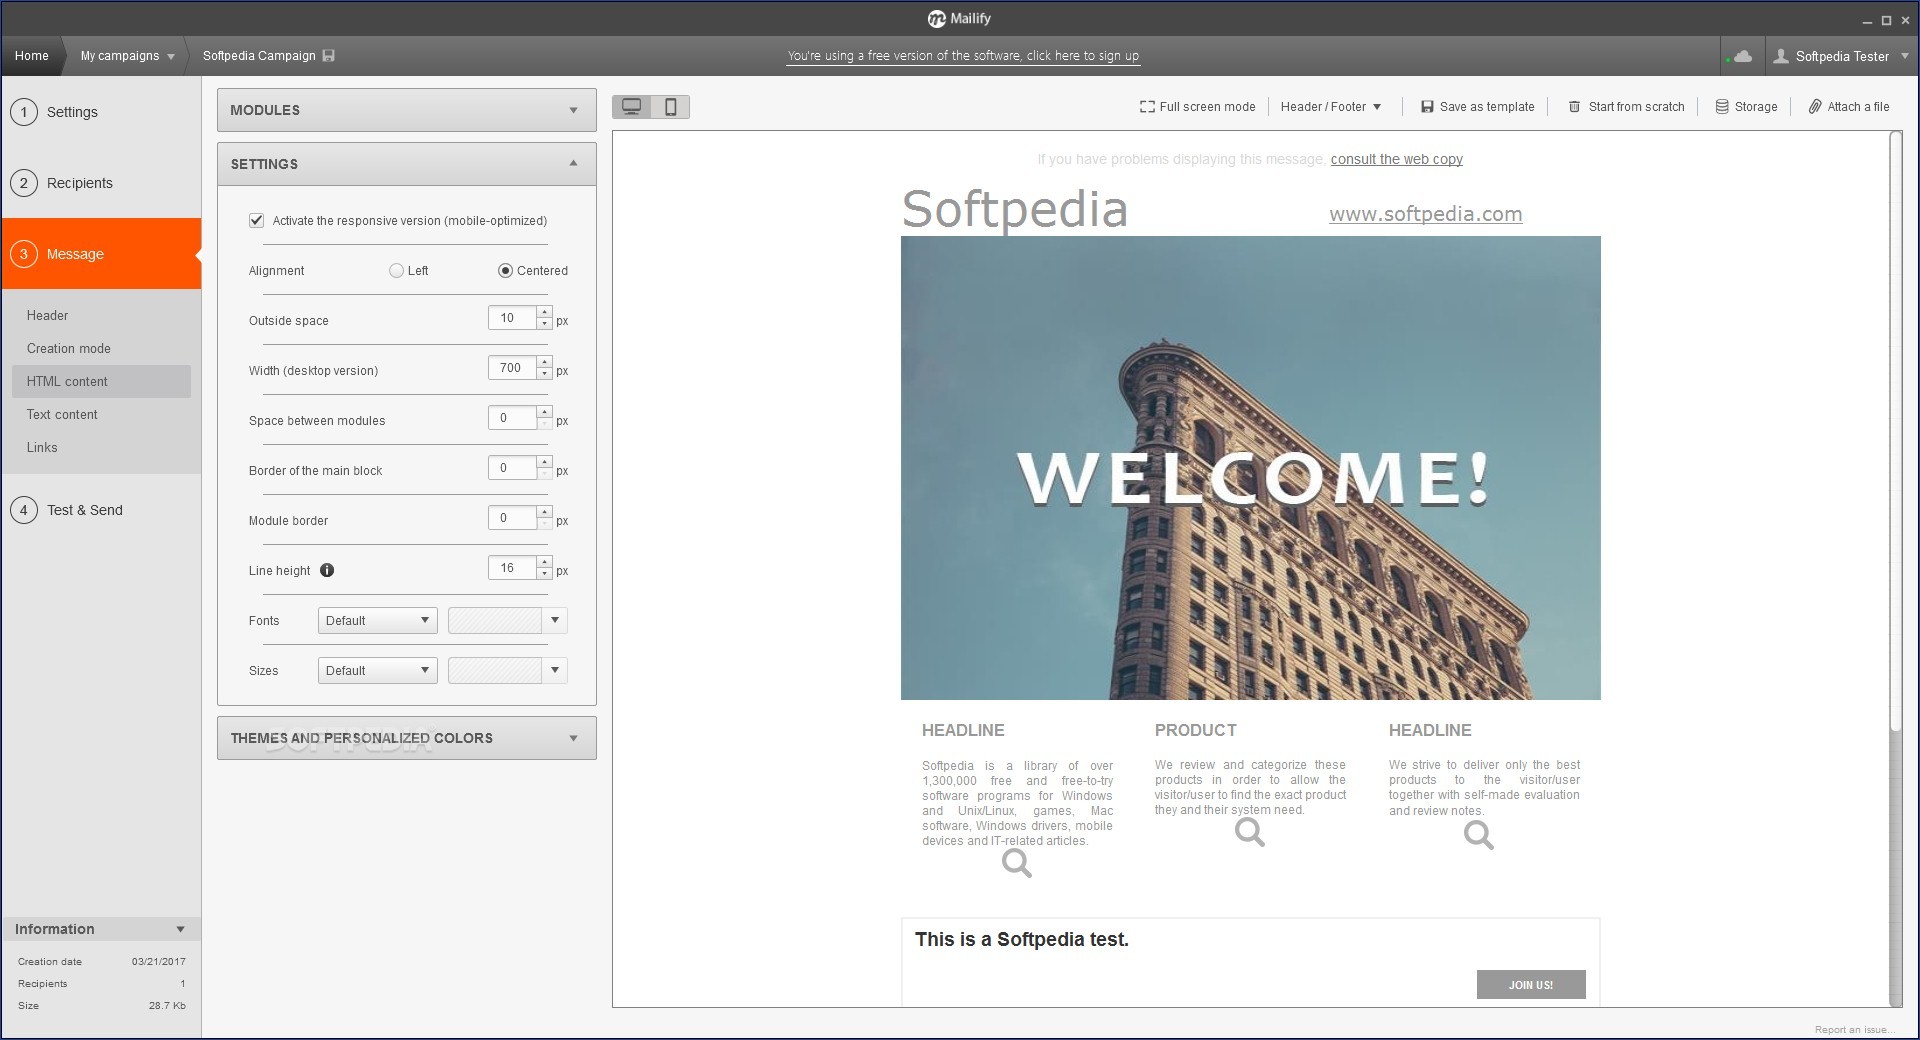Click Softpedia Campaign breadcrumb
The width and height of the screenshot is (1920, 1040).
pyautogui.click(x=259, y=56)
